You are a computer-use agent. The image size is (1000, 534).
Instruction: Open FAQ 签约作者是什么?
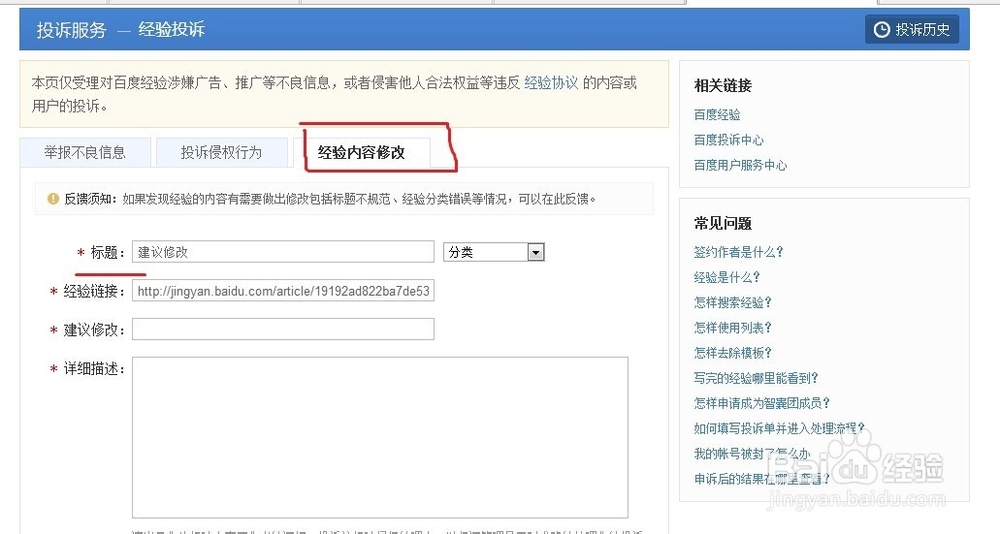click(739, 252)
